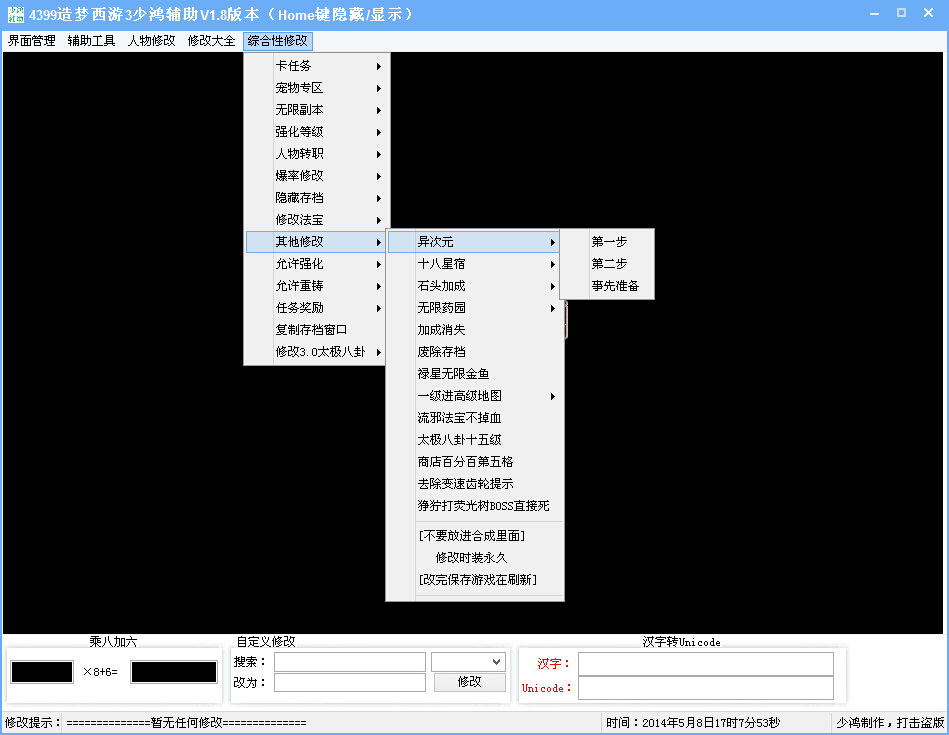Choose the 加成消失 option
Viewport: 949px width, 735px height.
click(474, 330)
